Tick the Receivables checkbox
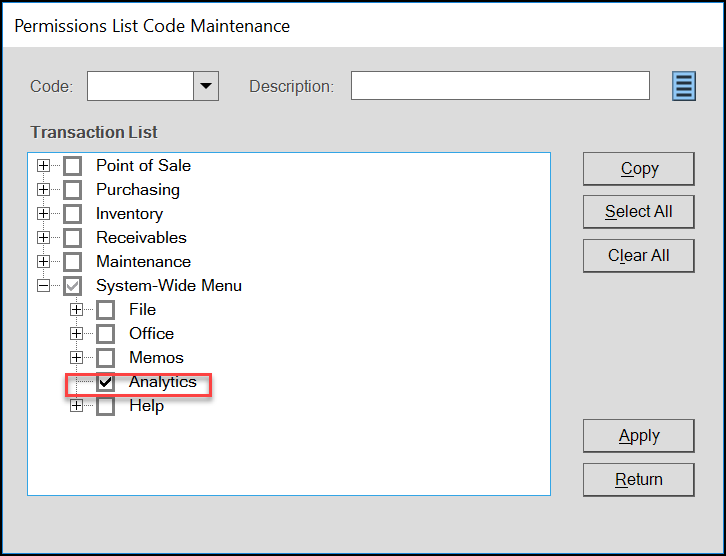The height and width of the screenshot is (556, 726). click(73, 238)
